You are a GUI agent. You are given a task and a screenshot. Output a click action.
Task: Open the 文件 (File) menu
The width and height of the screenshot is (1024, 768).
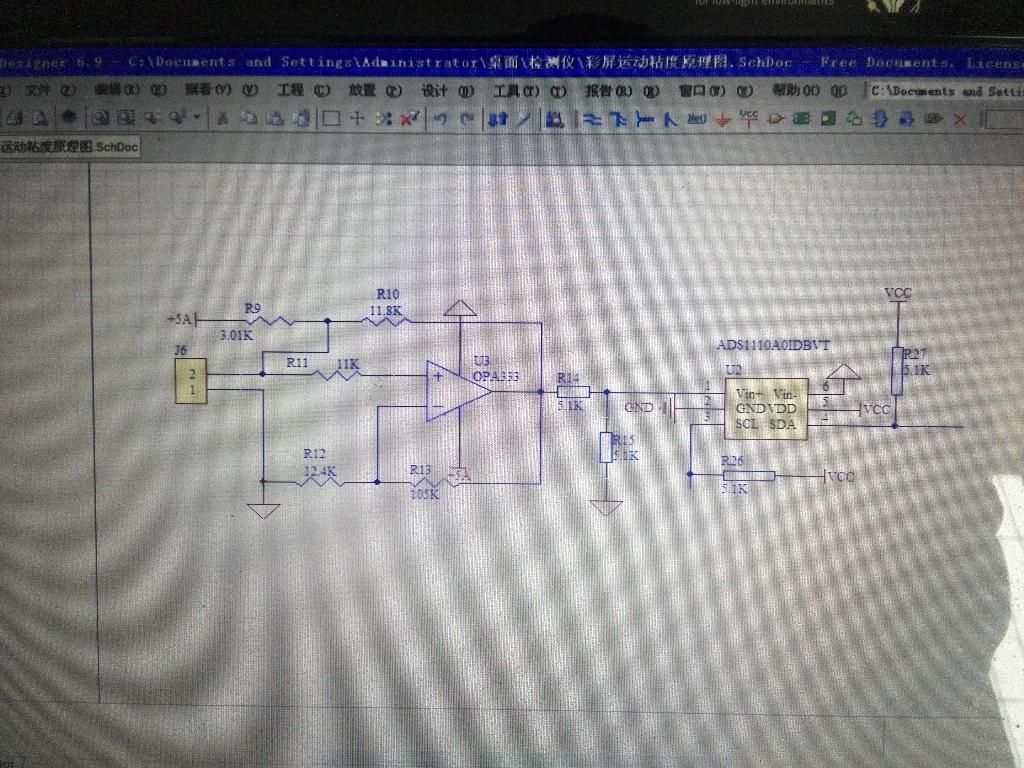pos(50,90)
